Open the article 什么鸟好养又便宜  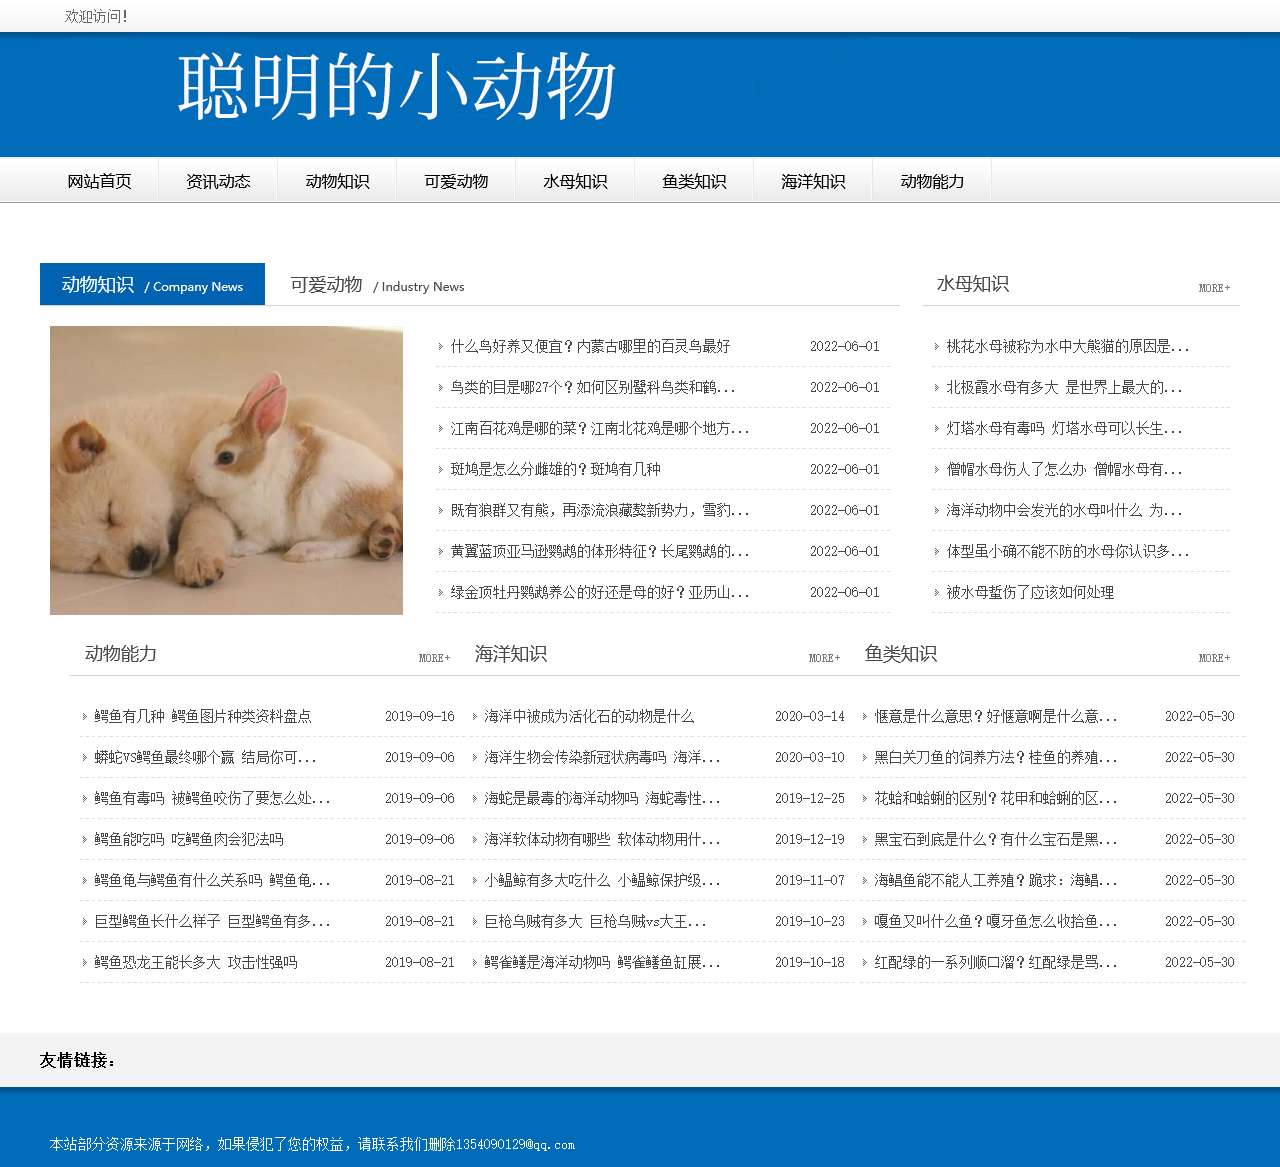590,346
